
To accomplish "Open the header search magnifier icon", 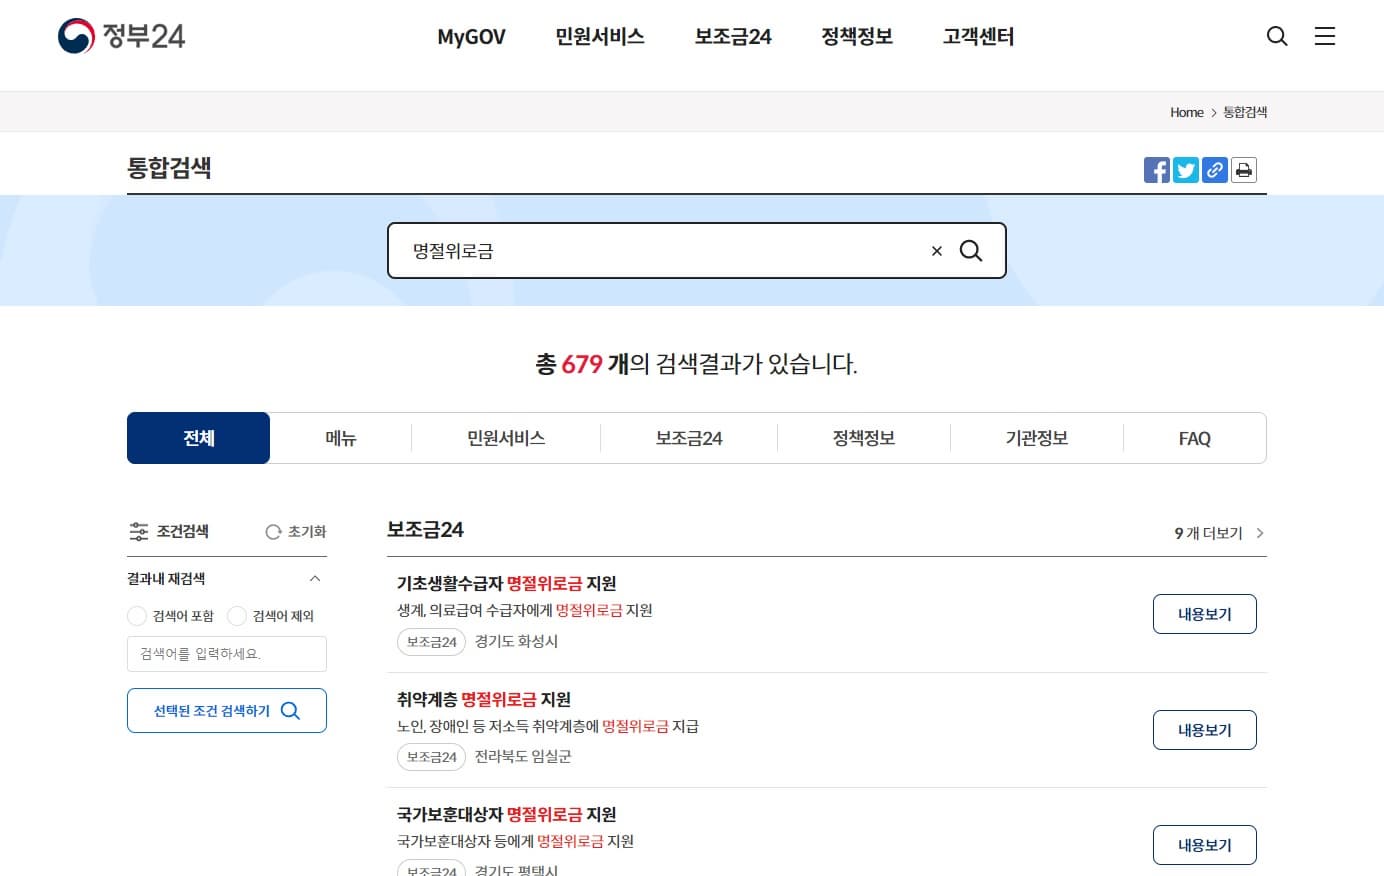I will (1276, 36).
